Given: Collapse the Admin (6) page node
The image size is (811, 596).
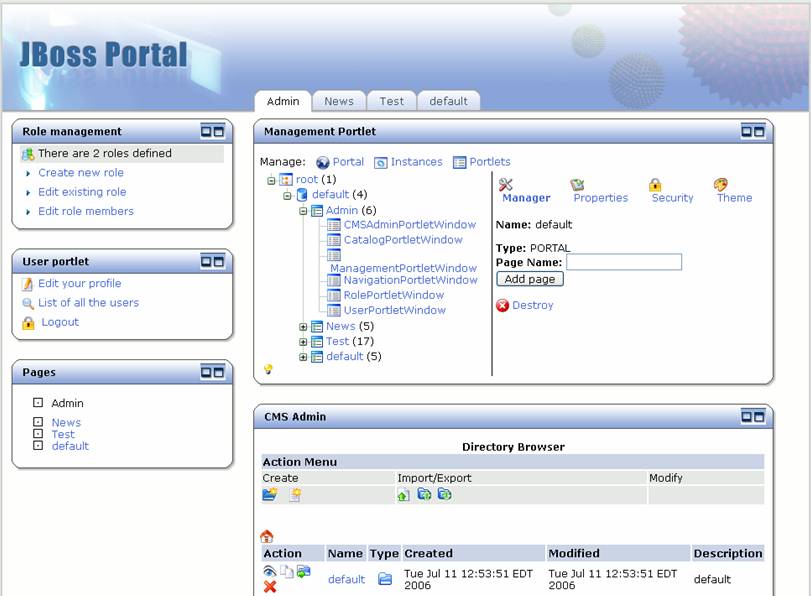Looking at the screenshot, I should [303, 211].
